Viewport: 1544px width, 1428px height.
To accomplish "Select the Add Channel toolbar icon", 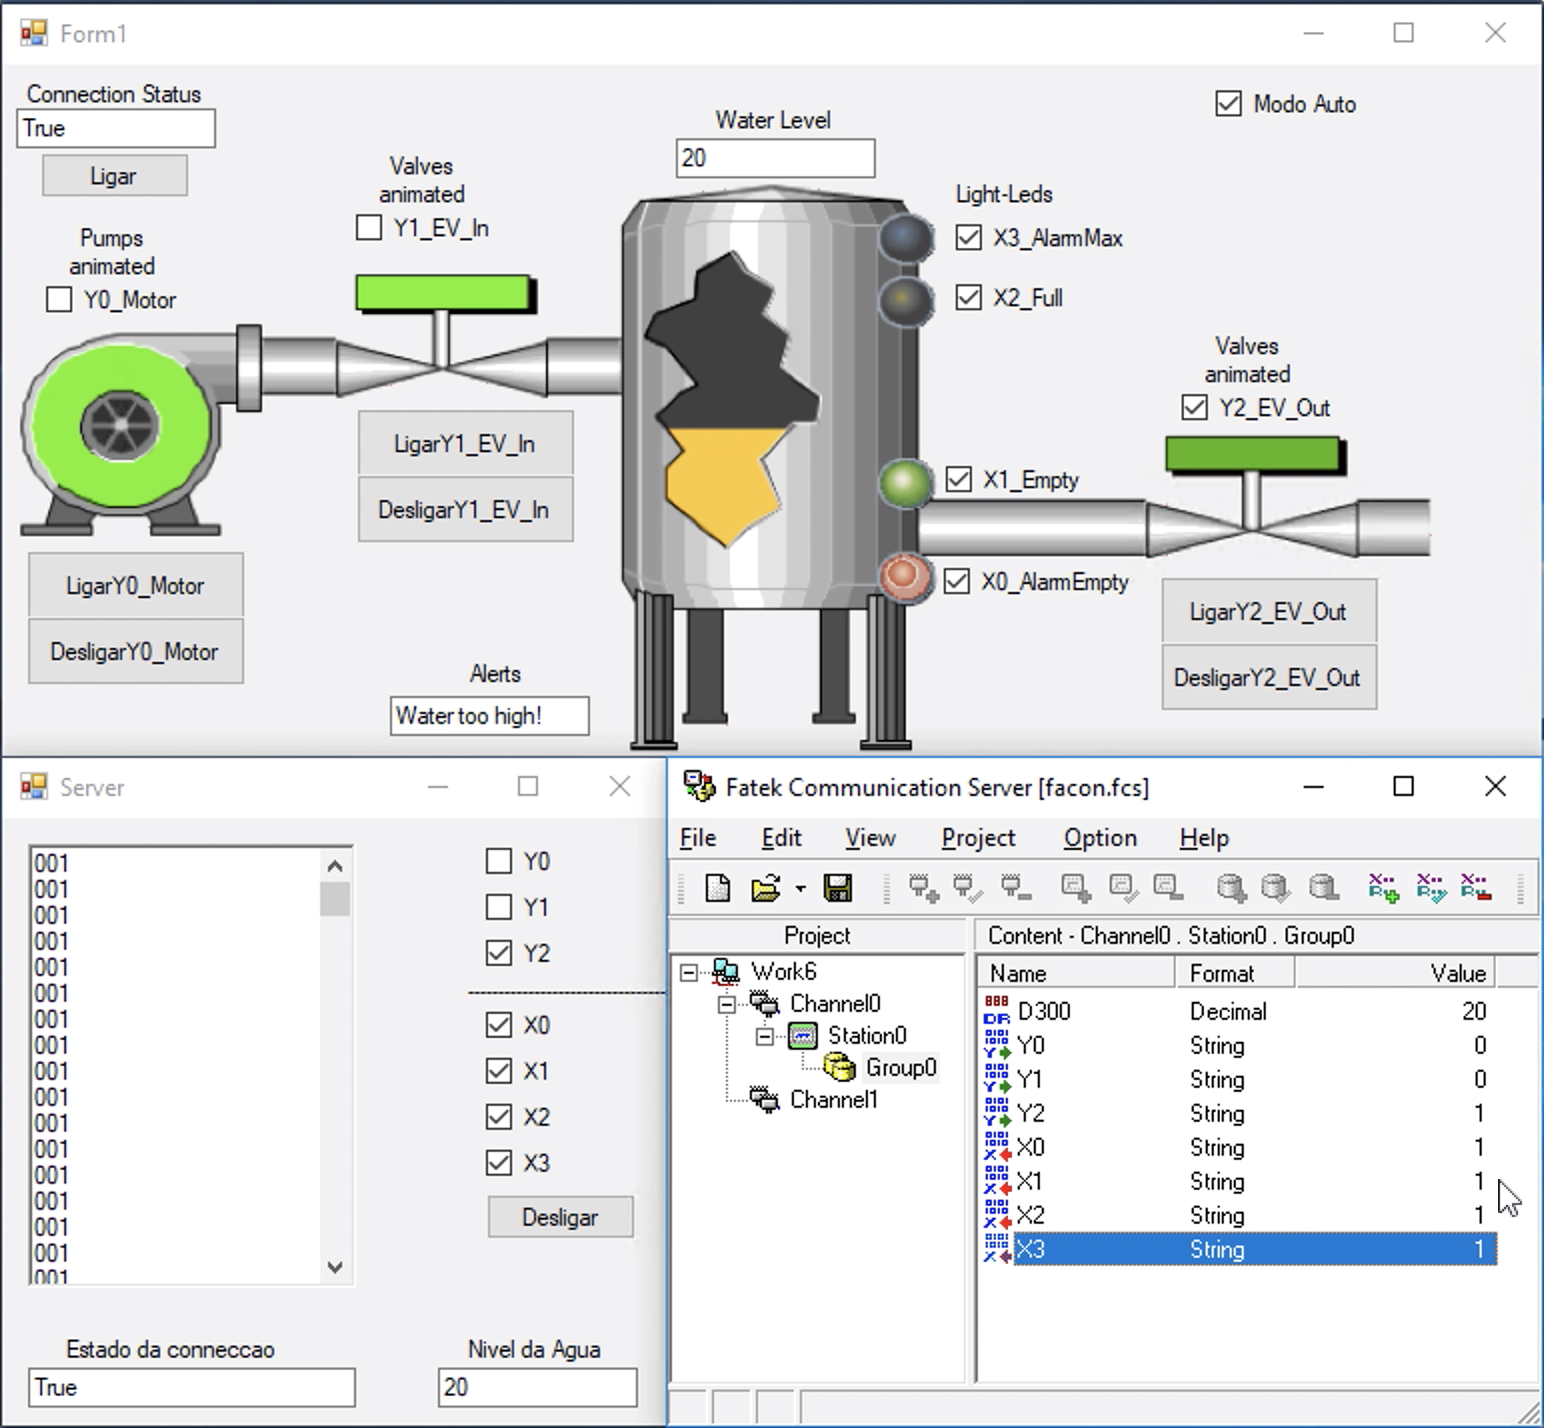I will (922, 887).
